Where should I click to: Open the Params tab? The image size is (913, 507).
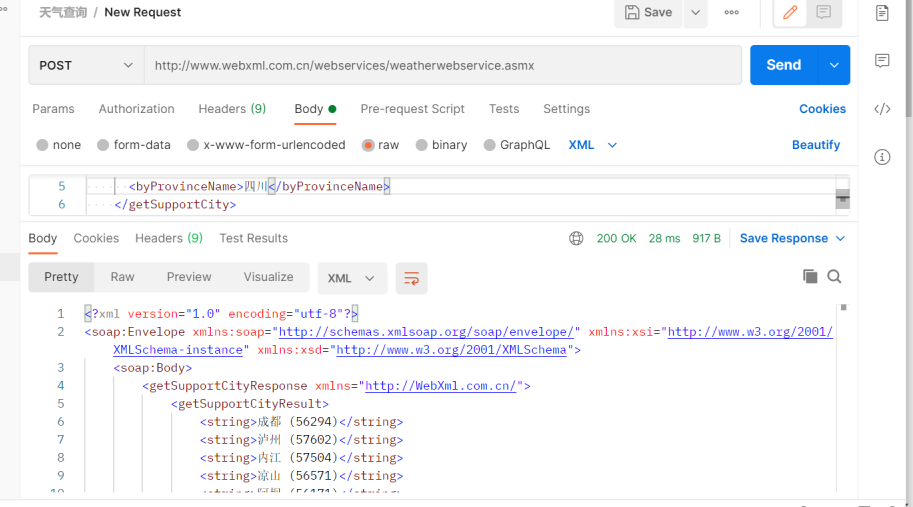(53, 109)
